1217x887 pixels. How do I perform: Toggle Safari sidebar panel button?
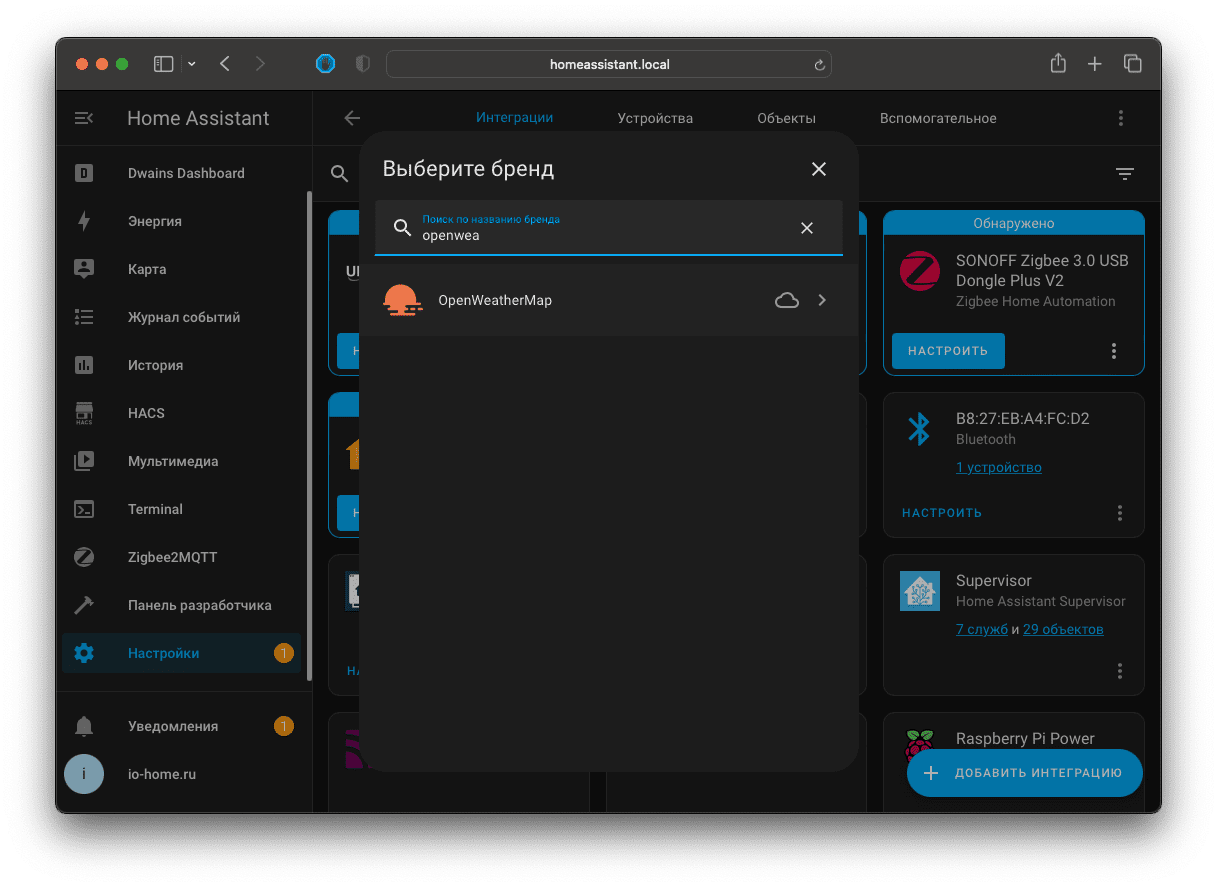click(x=164, y=64)
